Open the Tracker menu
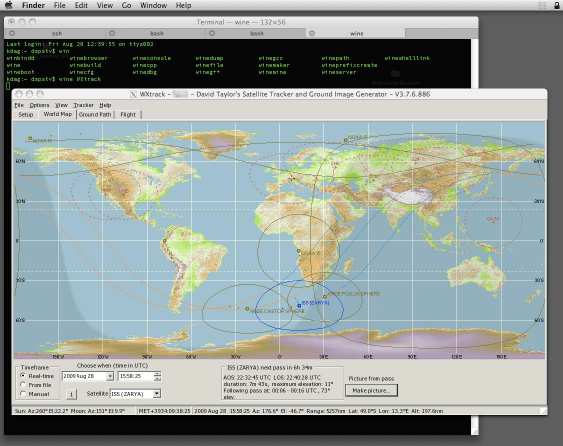This screenshot has height=446, width=563. (x=83, y=105)
